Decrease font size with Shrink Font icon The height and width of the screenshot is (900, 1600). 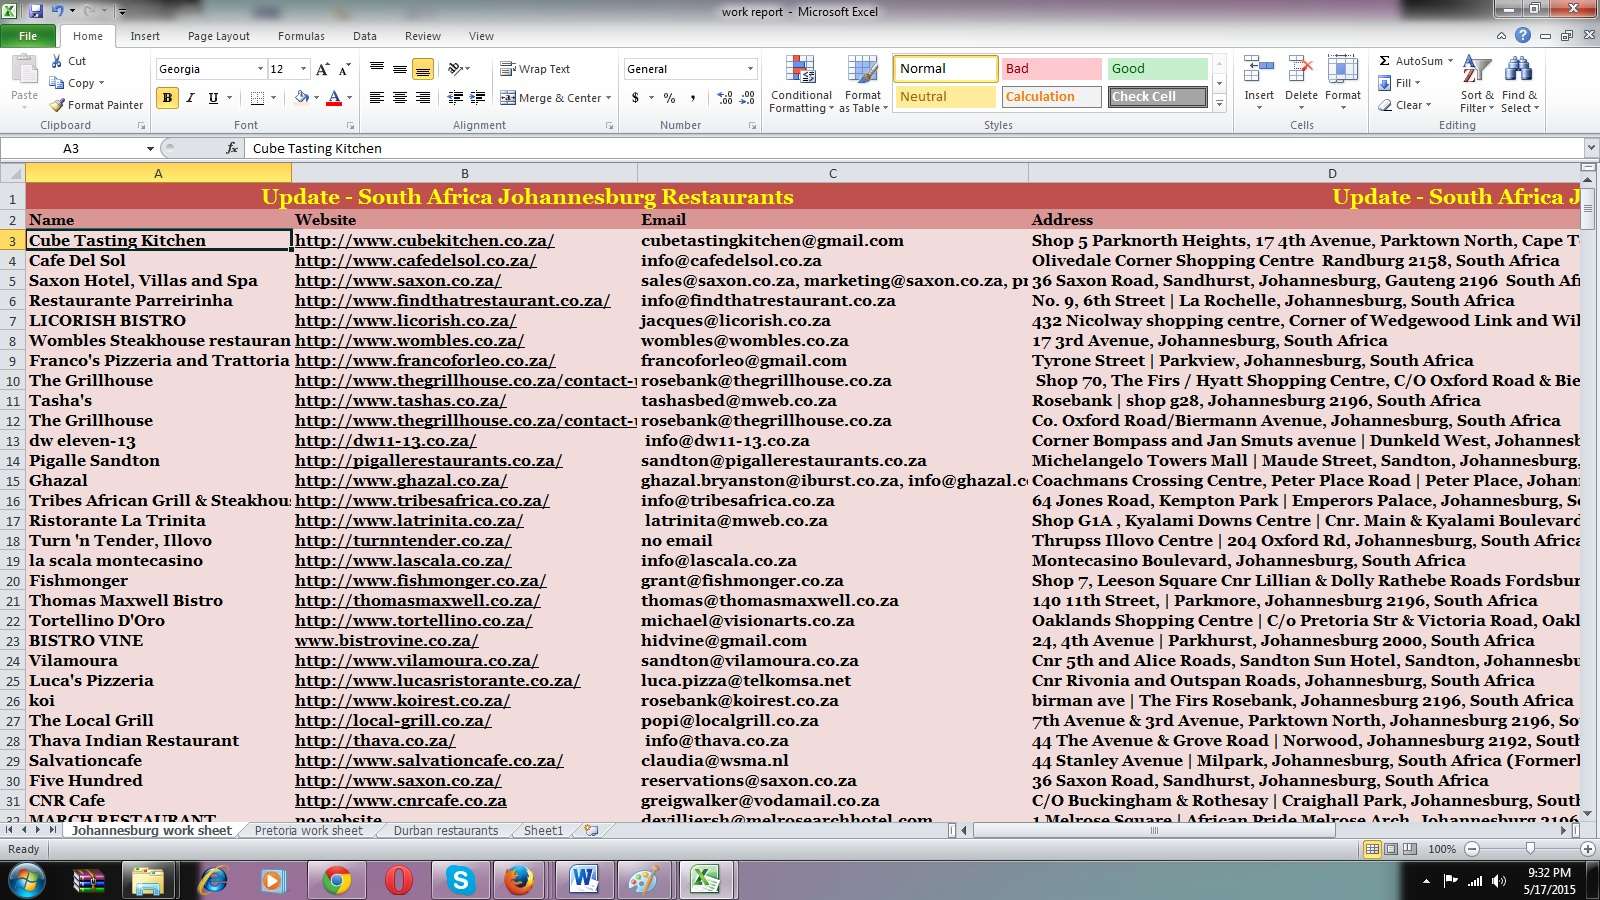pyautogui.click(x=344, y=69)
